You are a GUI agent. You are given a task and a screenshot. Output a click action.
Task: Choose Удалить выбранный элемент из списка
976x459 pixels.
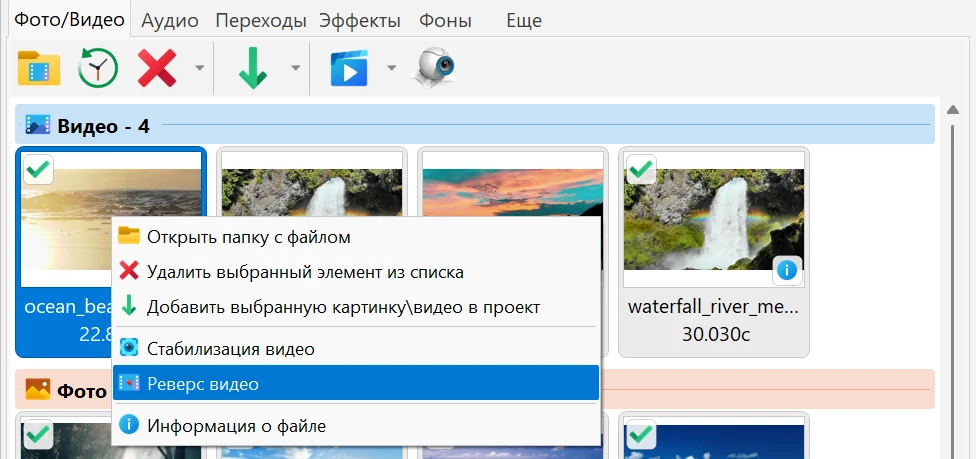[x=356, y=272]
